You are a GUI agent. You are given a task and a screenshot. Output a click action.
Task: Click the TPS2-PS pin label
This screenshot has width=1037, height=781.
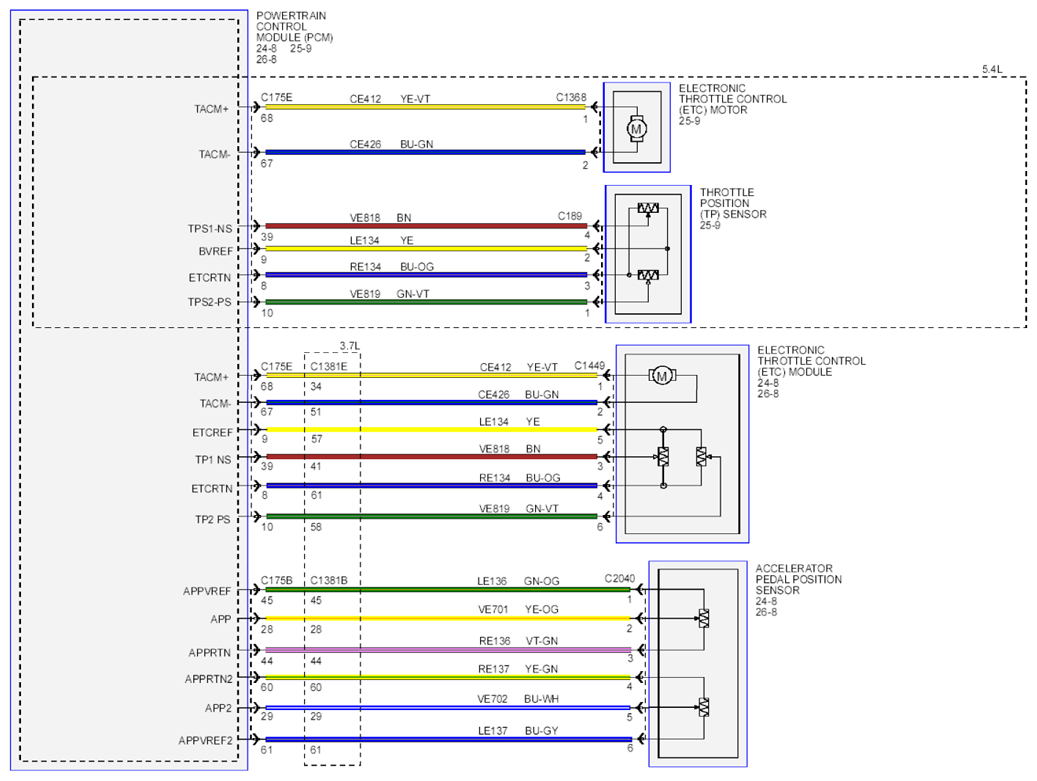210,302
